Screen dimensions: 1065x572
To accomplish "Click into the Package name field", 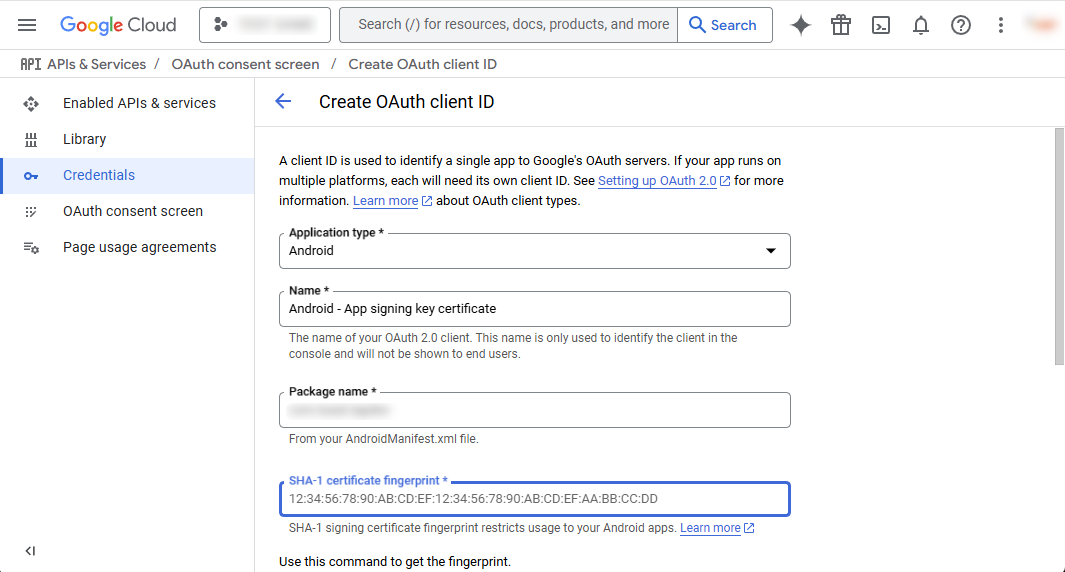I will [535, 410].
